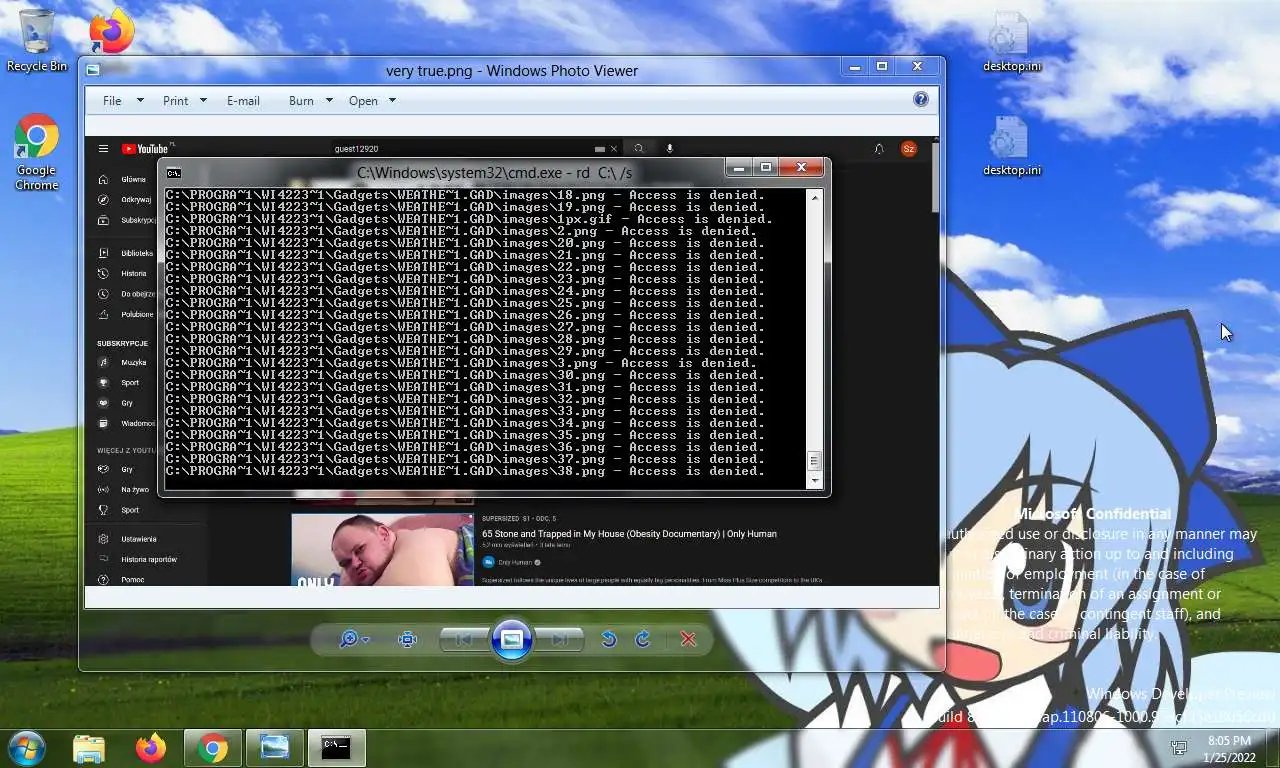The width and height of the screenshot is (1280, 768).
Task: Open the zoom control in Photo Viewer
Action: click(x=354, y=639)
